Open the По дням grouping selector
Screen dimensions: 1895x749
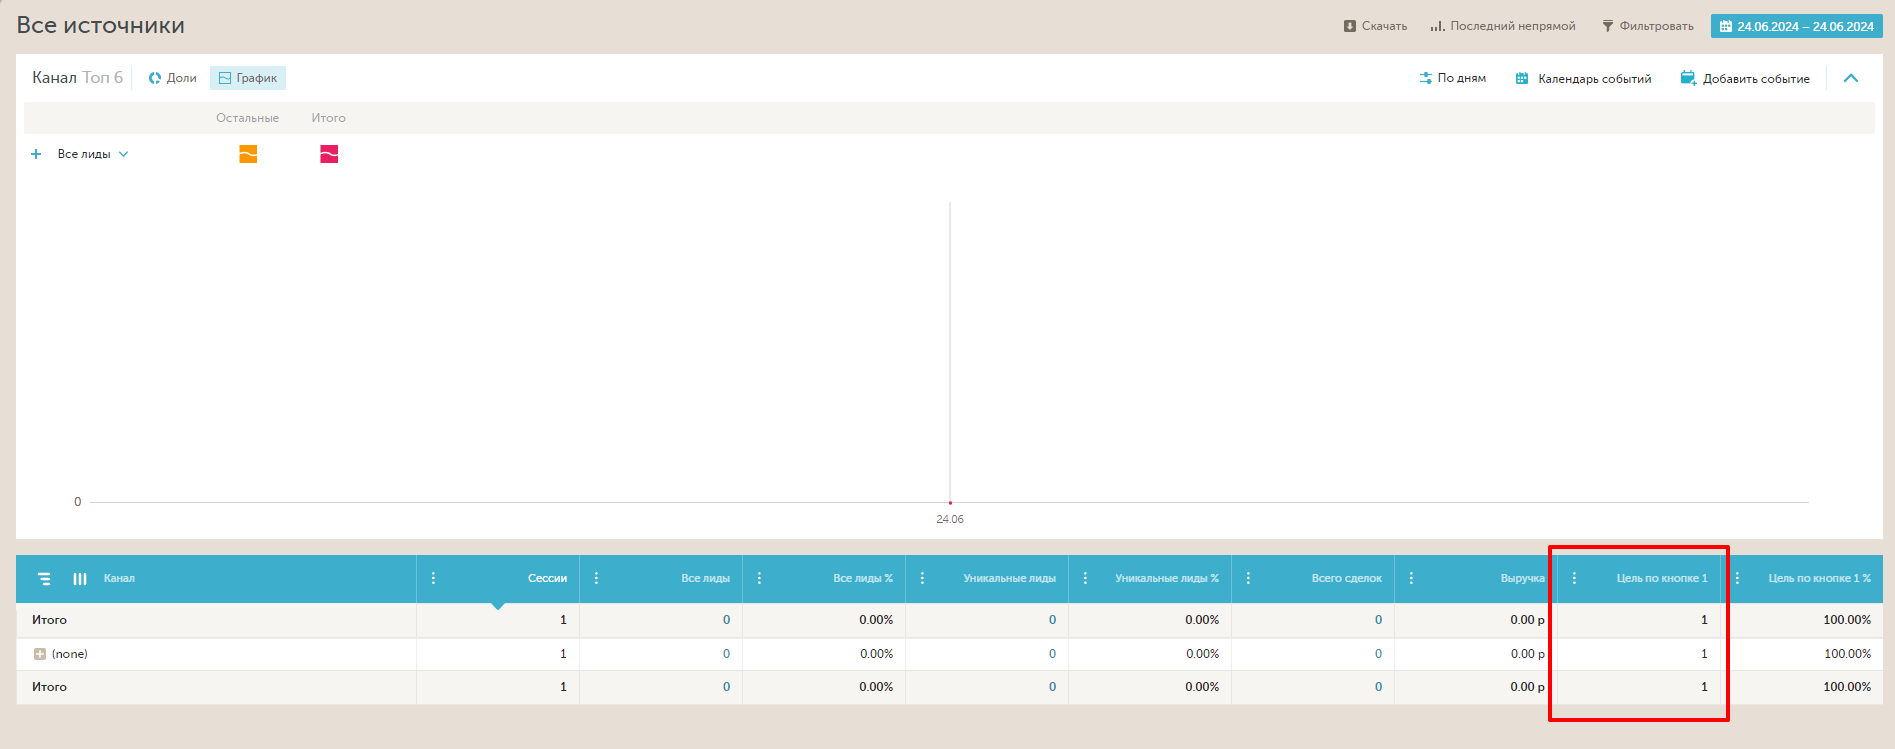tap(1453, 78)
